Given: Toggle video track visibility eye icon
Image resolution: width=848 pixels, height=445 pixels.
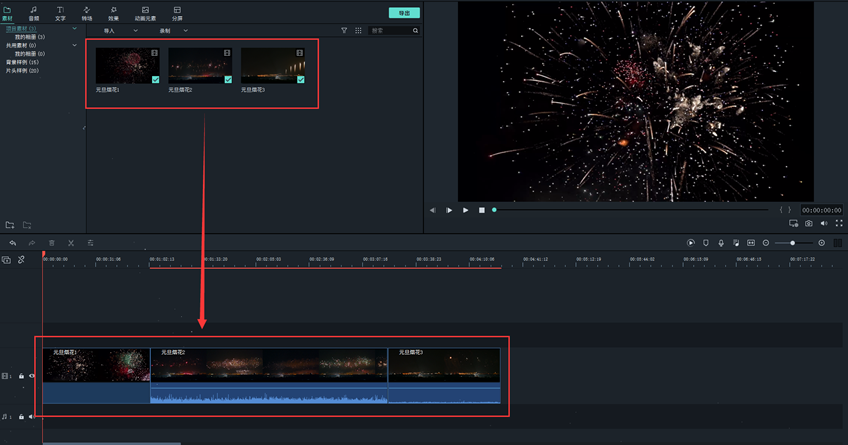Looking at the screenshot, I should pos(32,377).
